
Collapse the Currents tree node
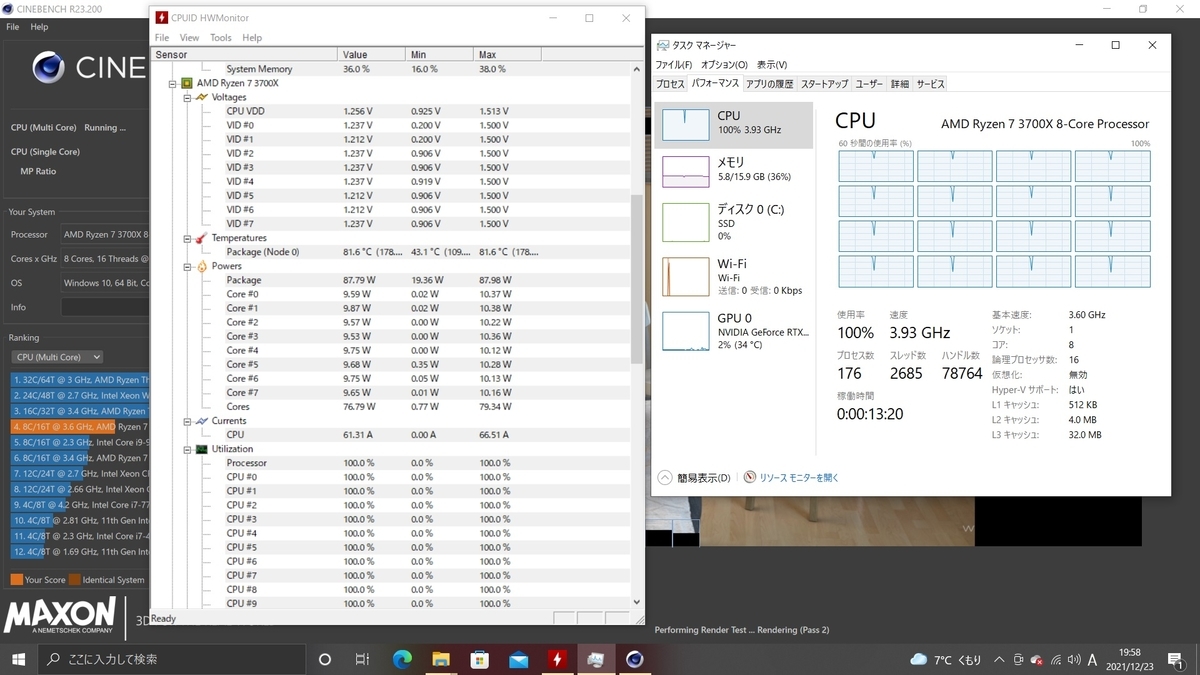pyautogui.click(x=187, y=421)
